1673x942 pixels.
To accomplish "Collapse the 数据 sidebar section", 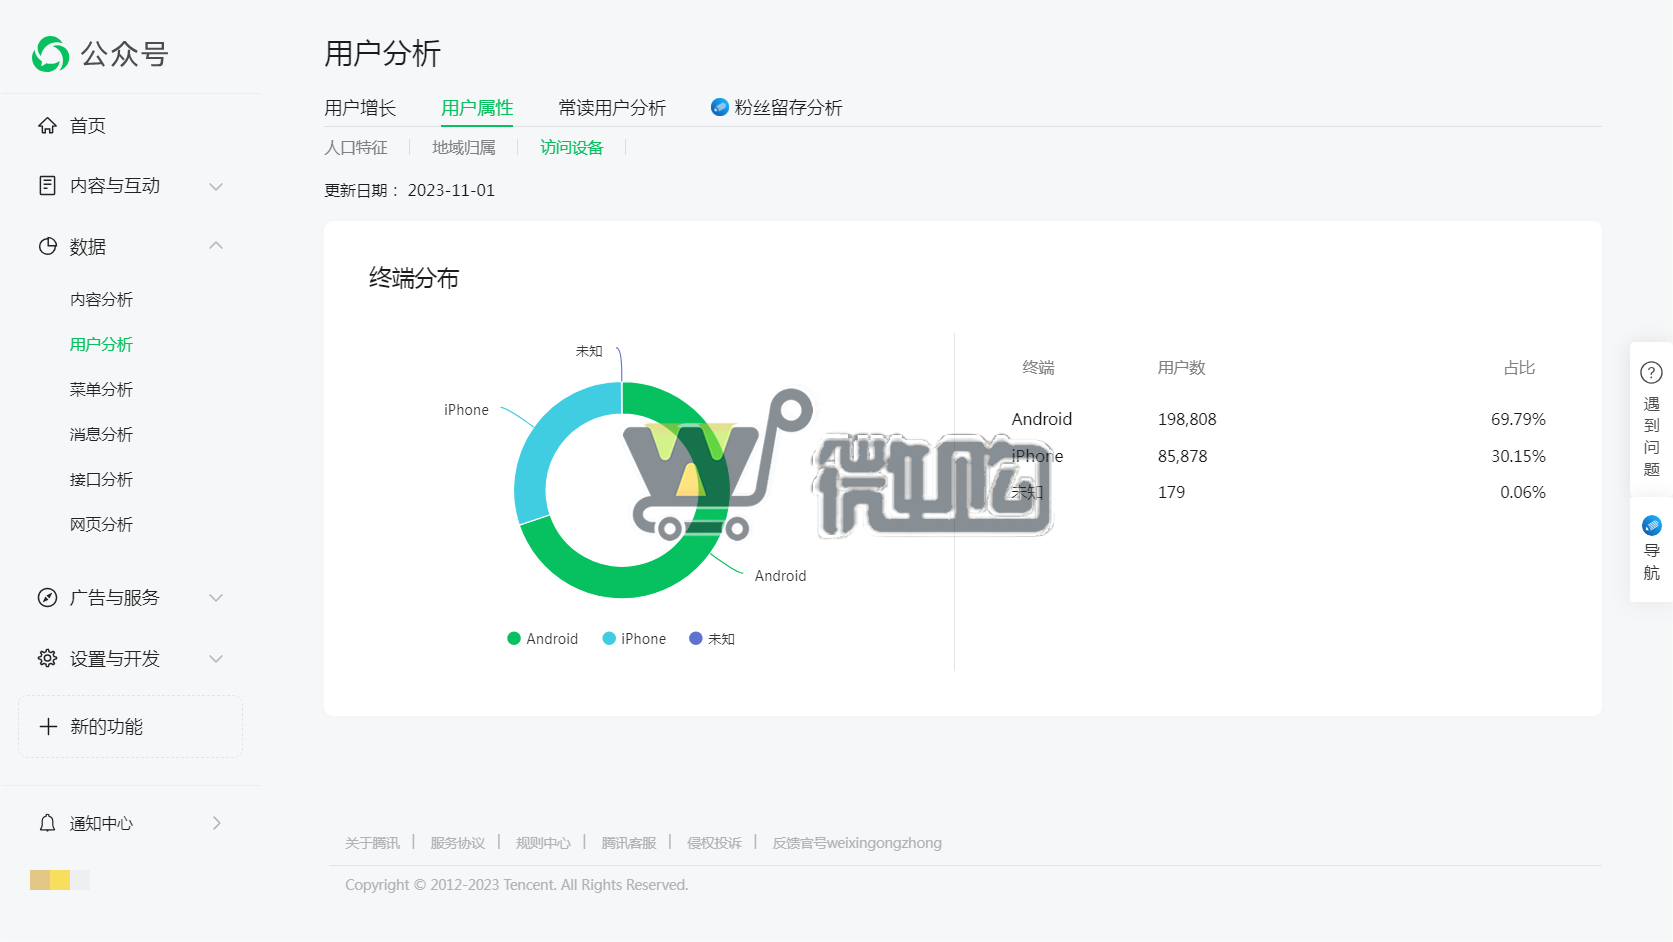I will tap(215, 246).
